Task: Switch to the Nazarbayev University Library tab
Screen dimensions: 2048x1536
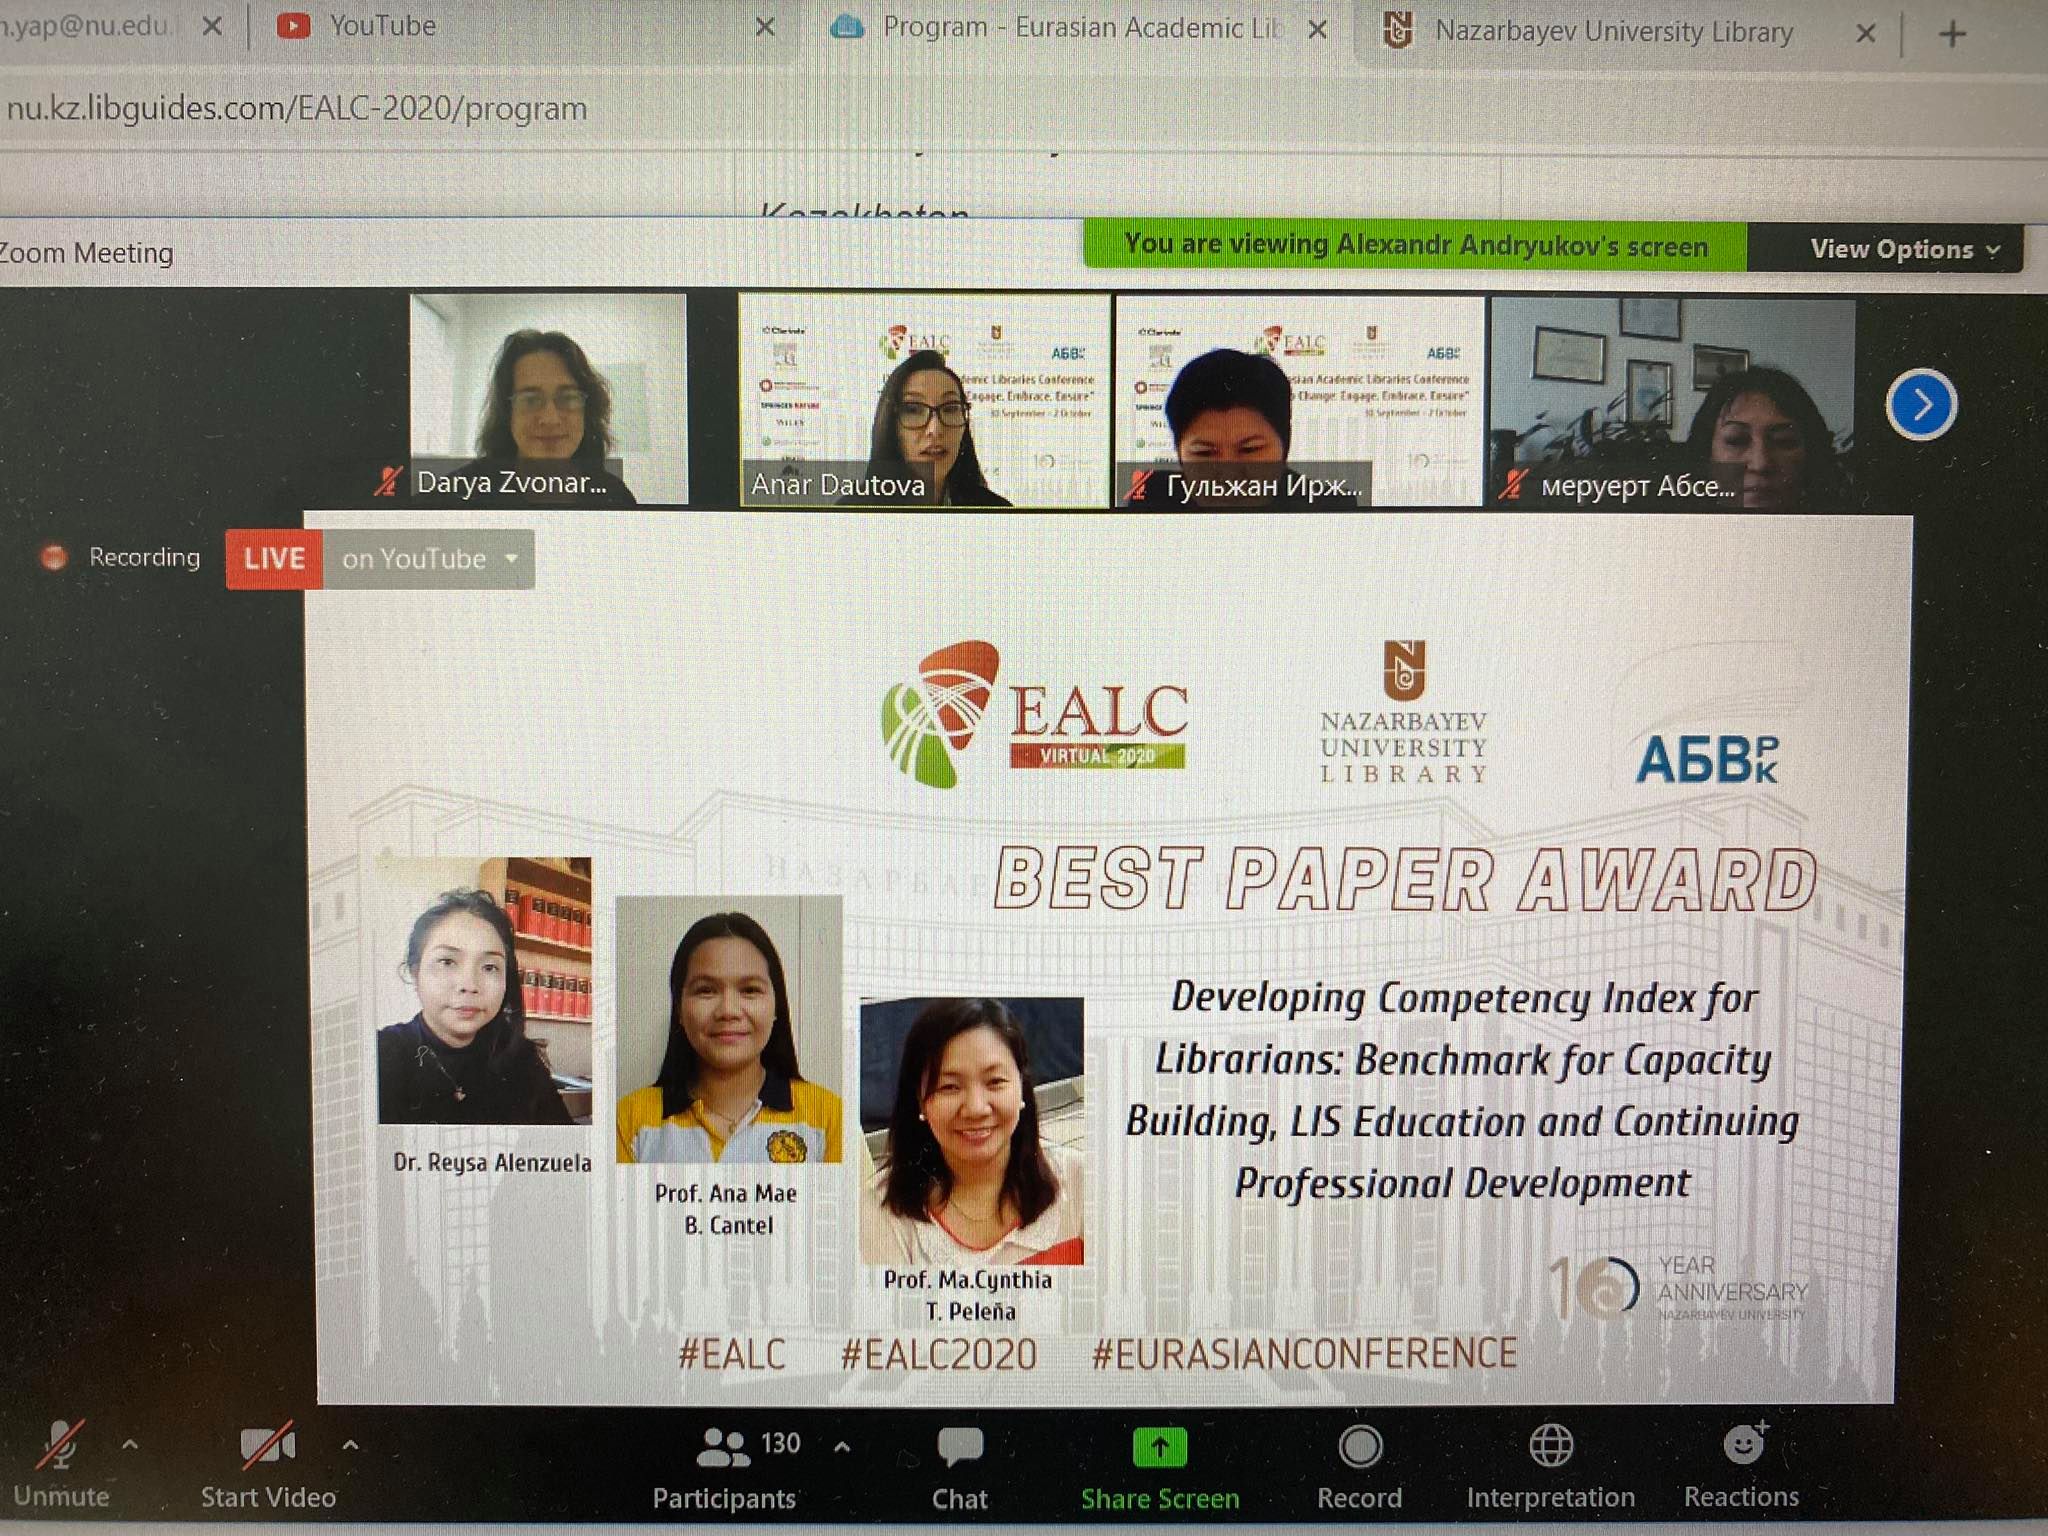Action: (x=1612, y=31)
